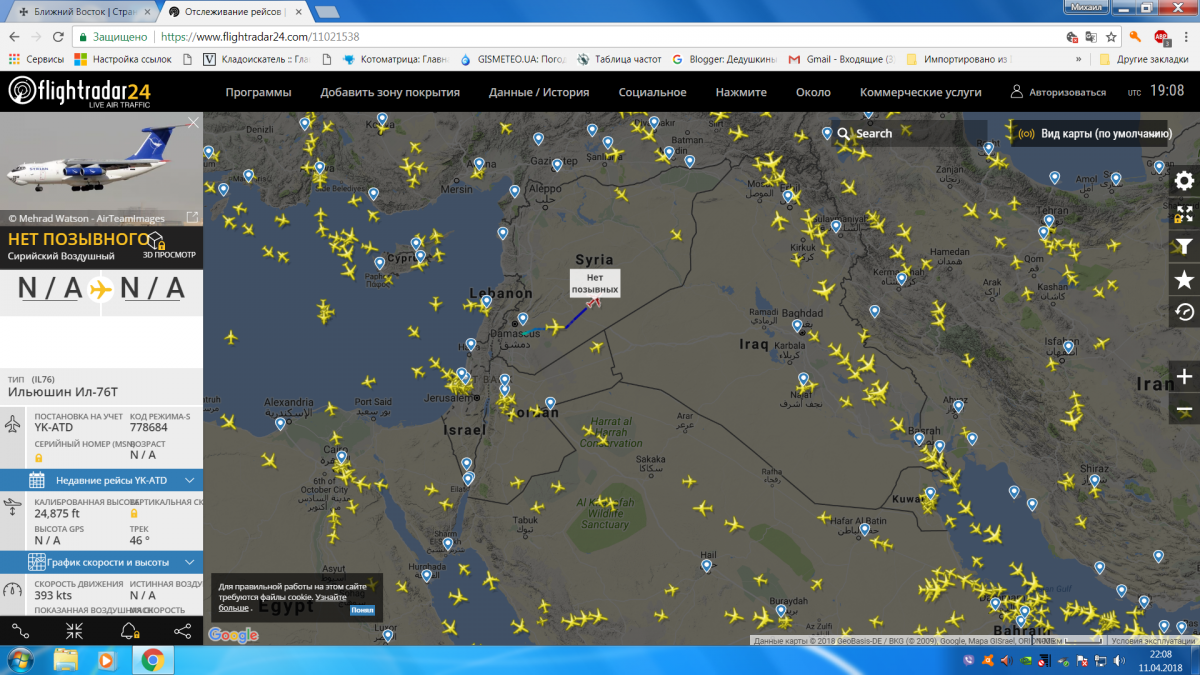Open GISMETEO.UA bookmark
The height and width of the screenshot is (675, 1200).
512,59
